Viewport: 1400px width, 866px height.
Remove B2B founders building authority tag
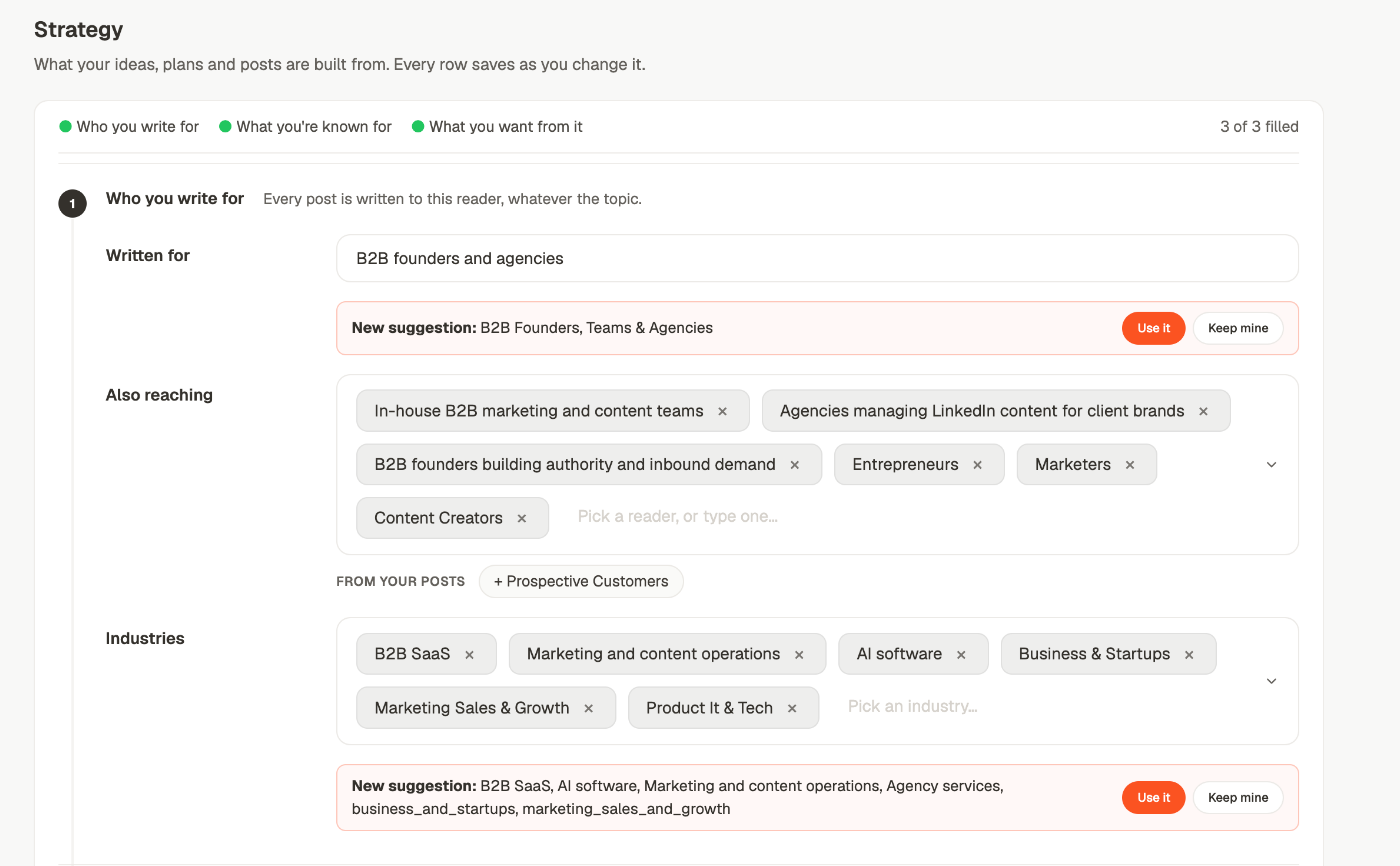[795, 465]
